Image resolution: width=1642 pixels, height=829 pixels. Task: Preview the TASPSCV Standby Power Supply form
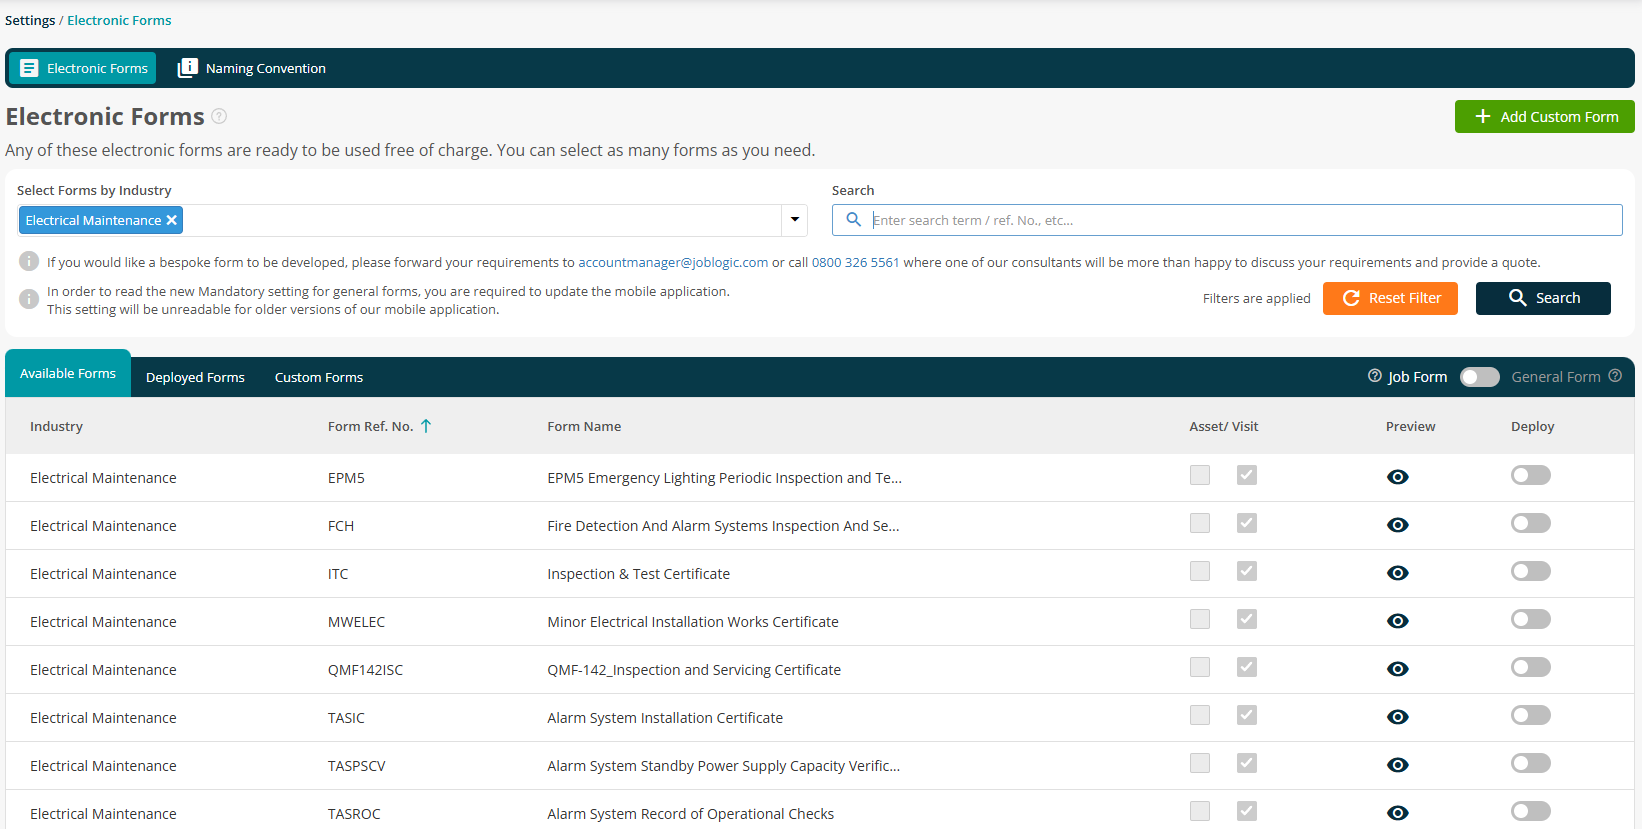pos(1398,765)
